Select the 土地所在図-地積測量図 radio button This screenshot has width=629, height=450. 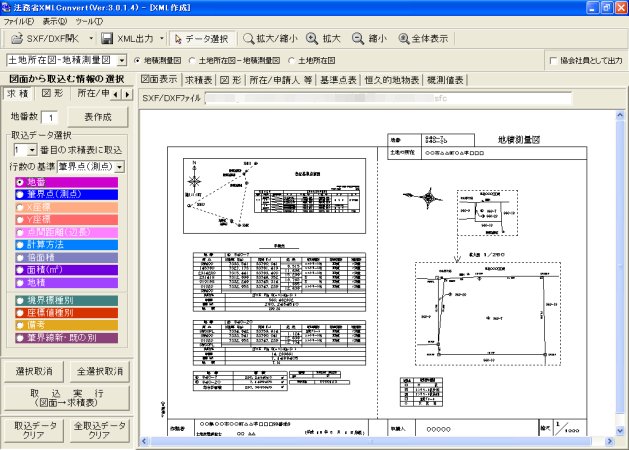pos(192,61)
